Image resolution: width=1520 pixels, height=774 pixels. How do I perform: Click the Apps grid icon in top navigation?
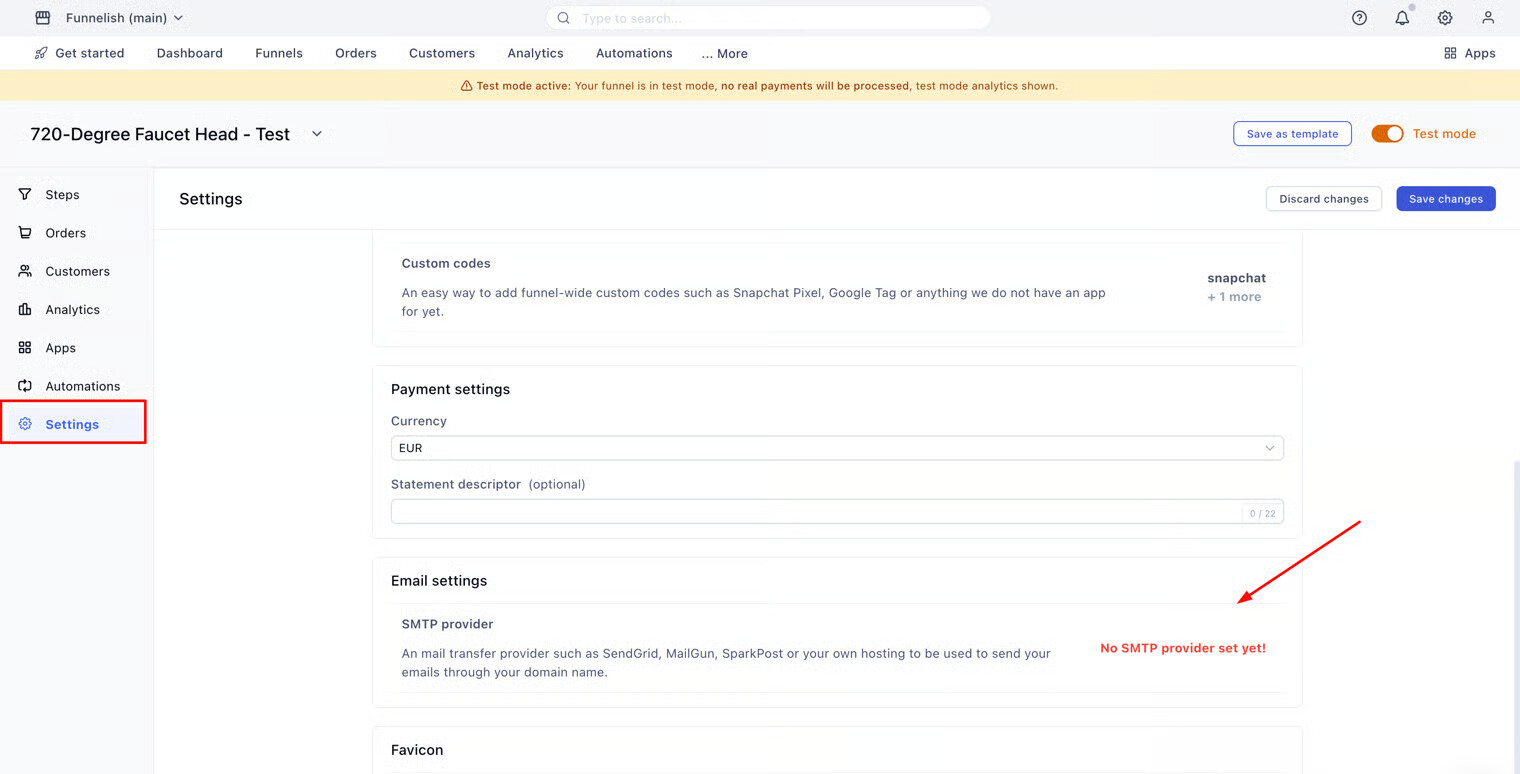tap(1450, 53)
